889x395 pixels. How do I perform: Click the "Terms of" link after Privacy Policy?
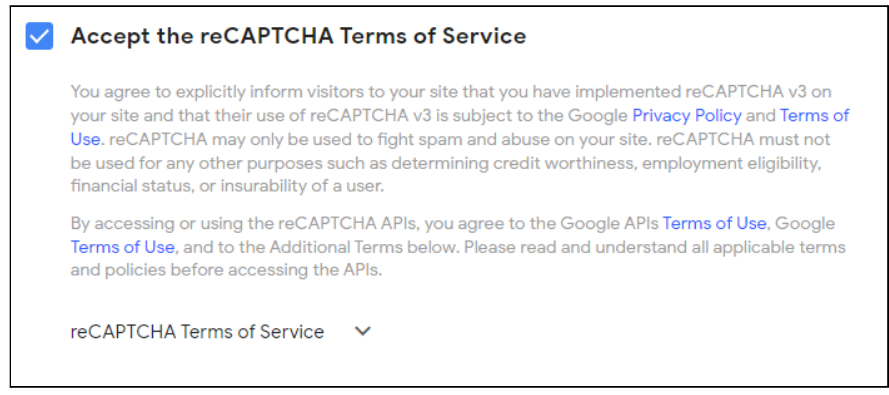(814, 116)
